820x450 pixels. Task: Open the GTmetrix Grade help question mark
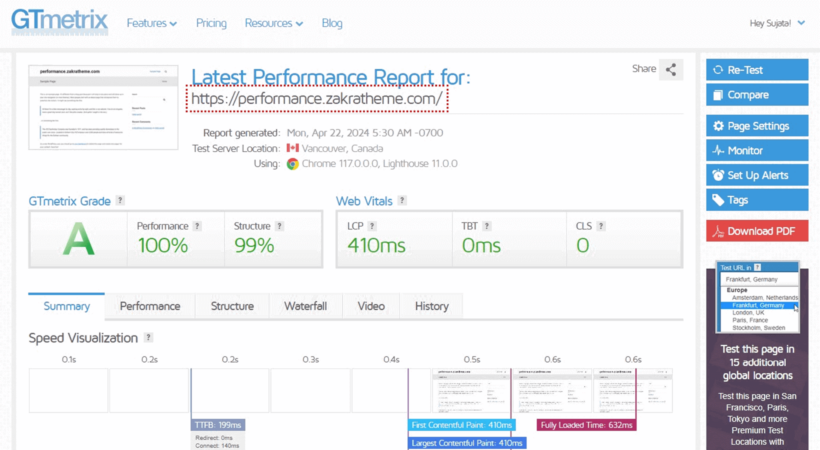pyautogui.click(x=120, y=200)
